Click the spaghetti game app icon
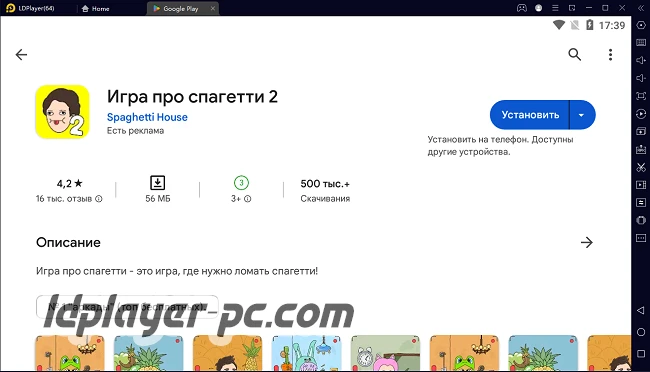This screenshot has height=372, width=650. (63, 112)
